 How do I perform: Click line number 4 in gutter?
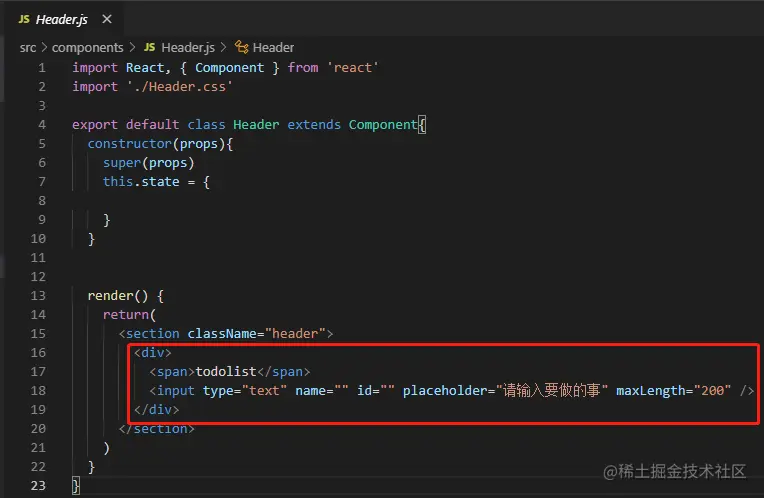point(42,125)
